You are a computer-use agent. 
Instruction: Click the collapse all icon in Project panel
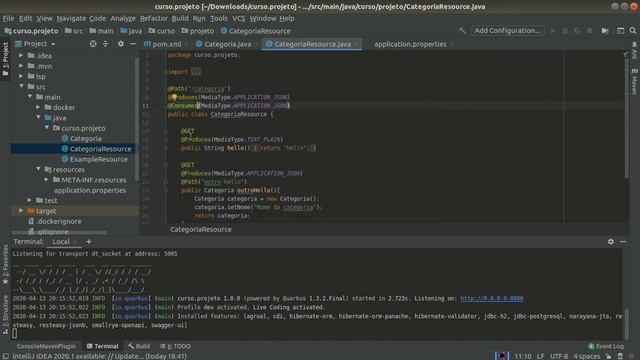(x=106, y=44)
